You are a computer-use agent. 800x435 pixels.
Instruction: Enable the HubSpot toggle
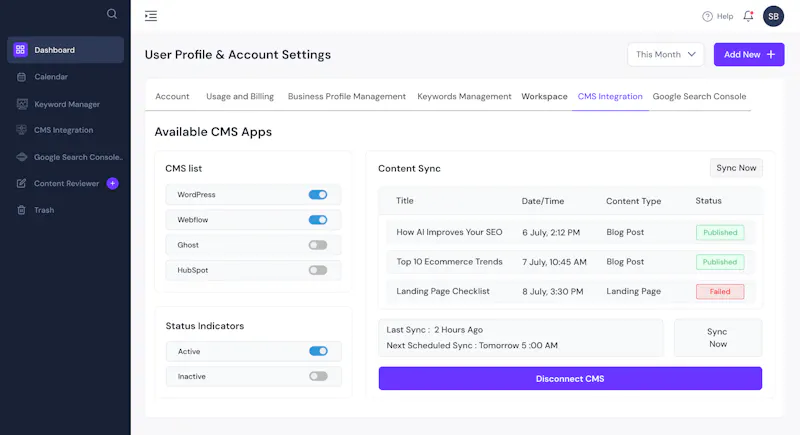(318, 270)
